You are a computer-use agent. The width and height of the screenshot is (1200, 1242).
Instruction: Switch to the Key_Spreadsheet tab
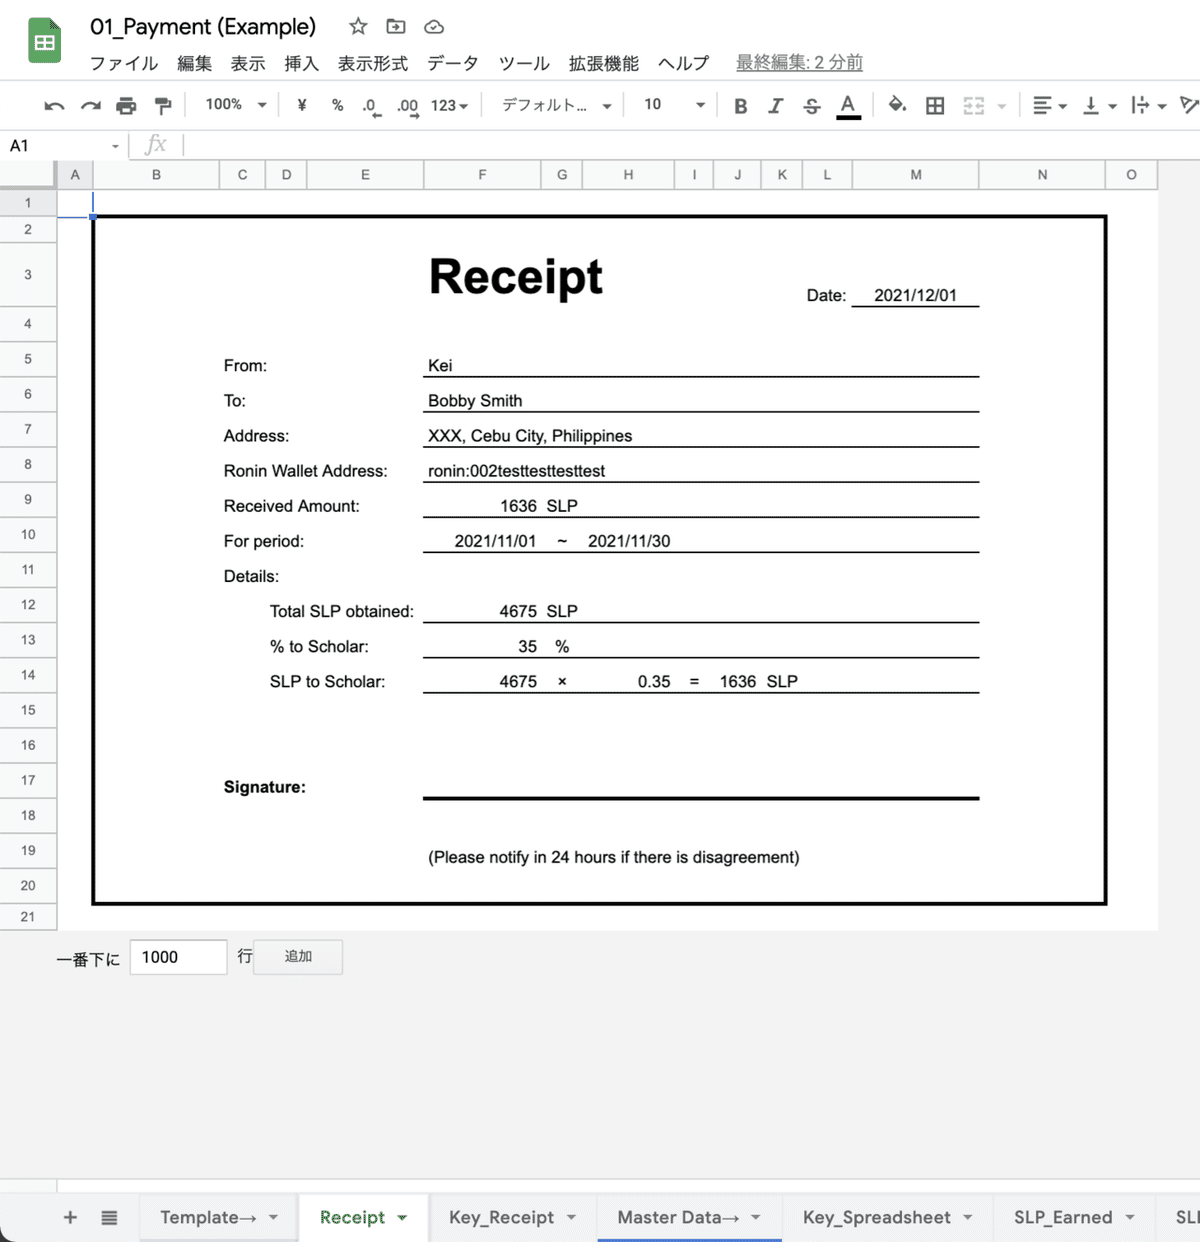click(877, 1217)
